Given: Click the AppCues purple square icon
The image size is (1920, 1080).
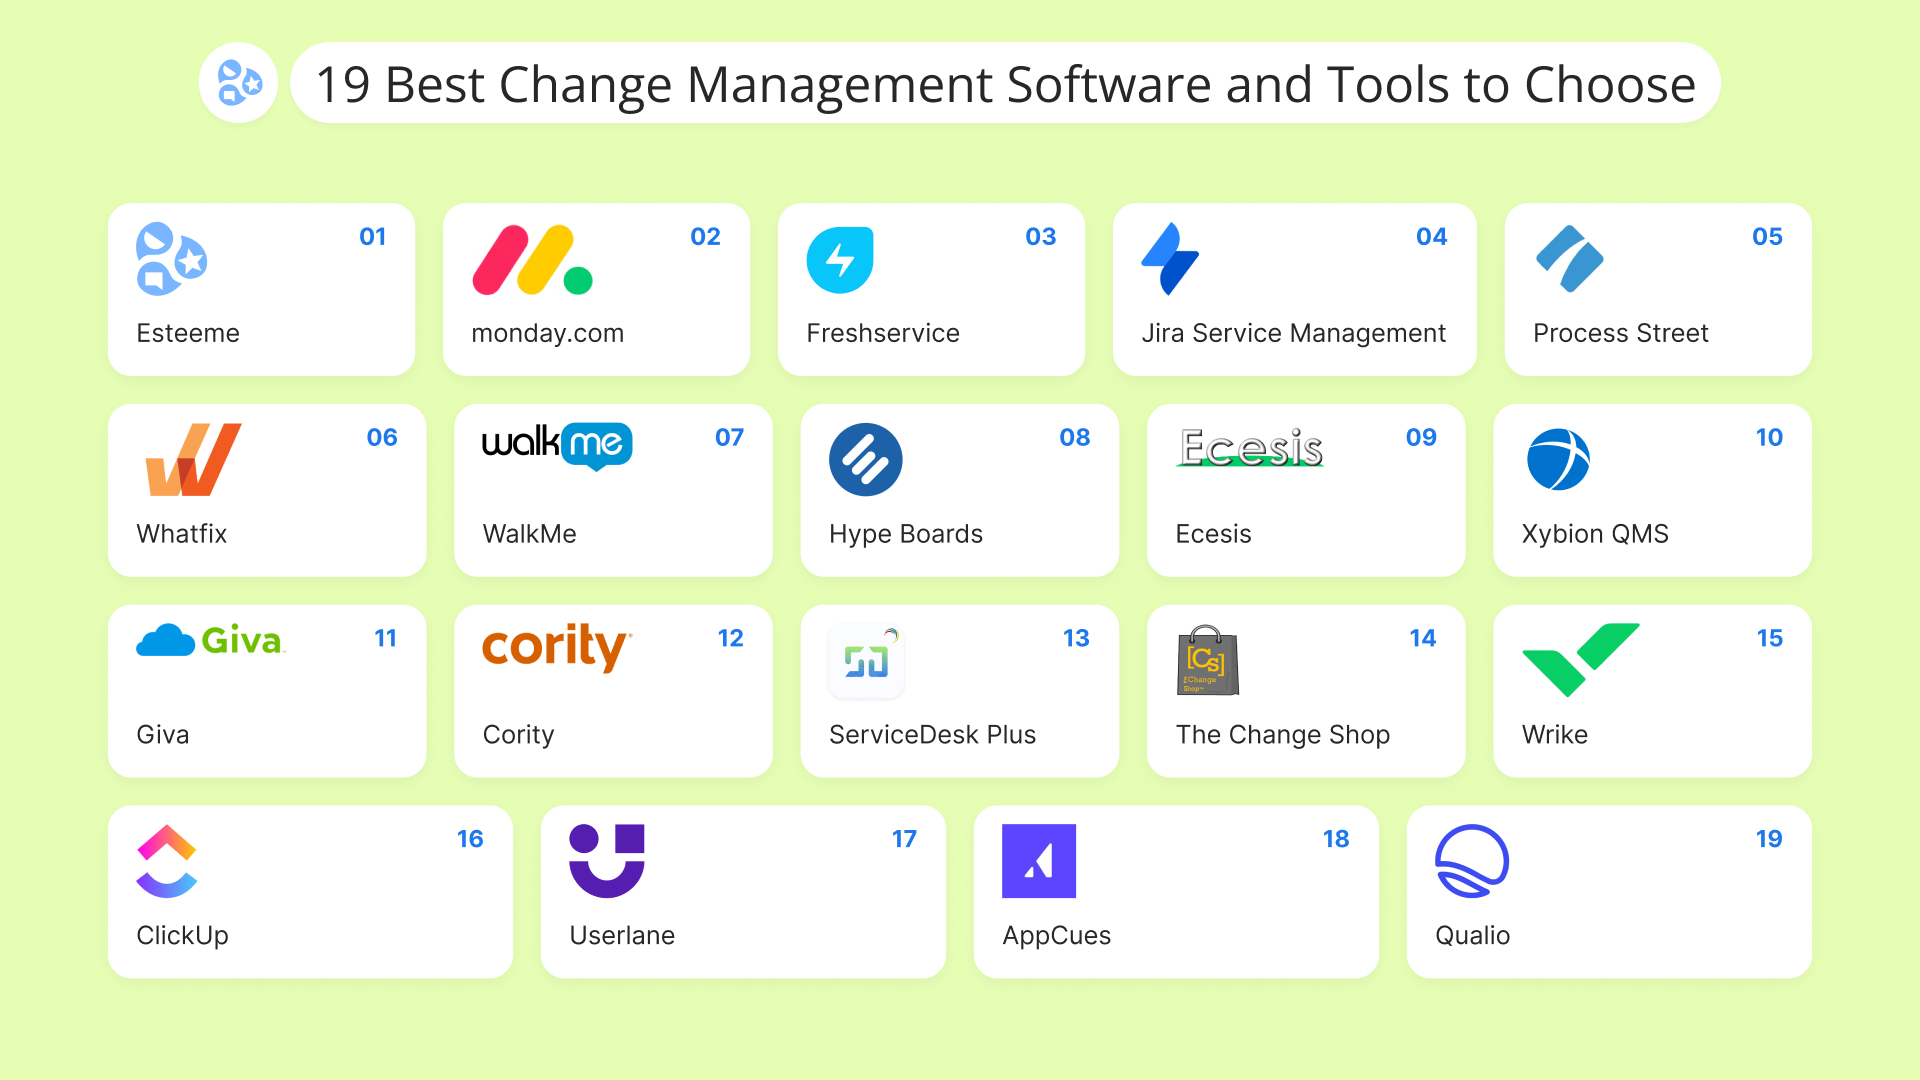Looking at the screenshot, I should 1039,861.
